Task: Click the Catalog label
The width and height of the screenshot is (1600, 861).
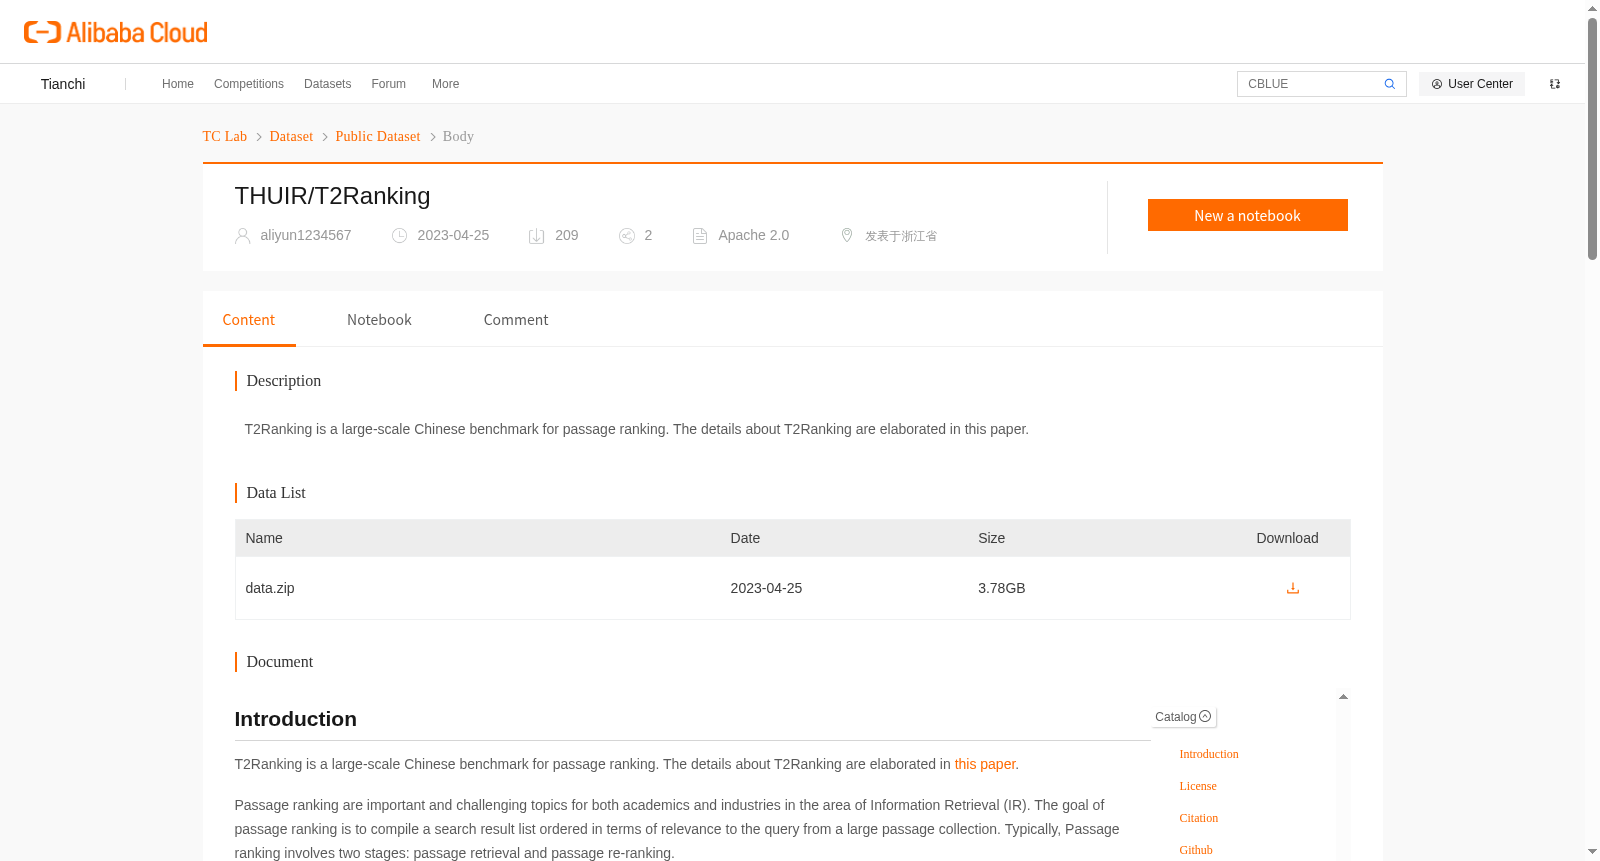Action: [1176, 717]
